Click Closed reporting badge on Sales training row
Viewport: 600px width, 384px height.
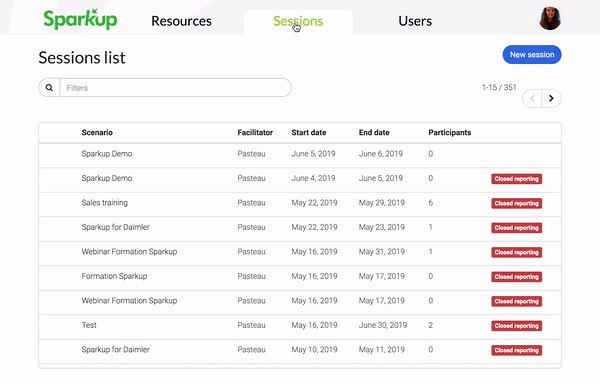[517, 203]
